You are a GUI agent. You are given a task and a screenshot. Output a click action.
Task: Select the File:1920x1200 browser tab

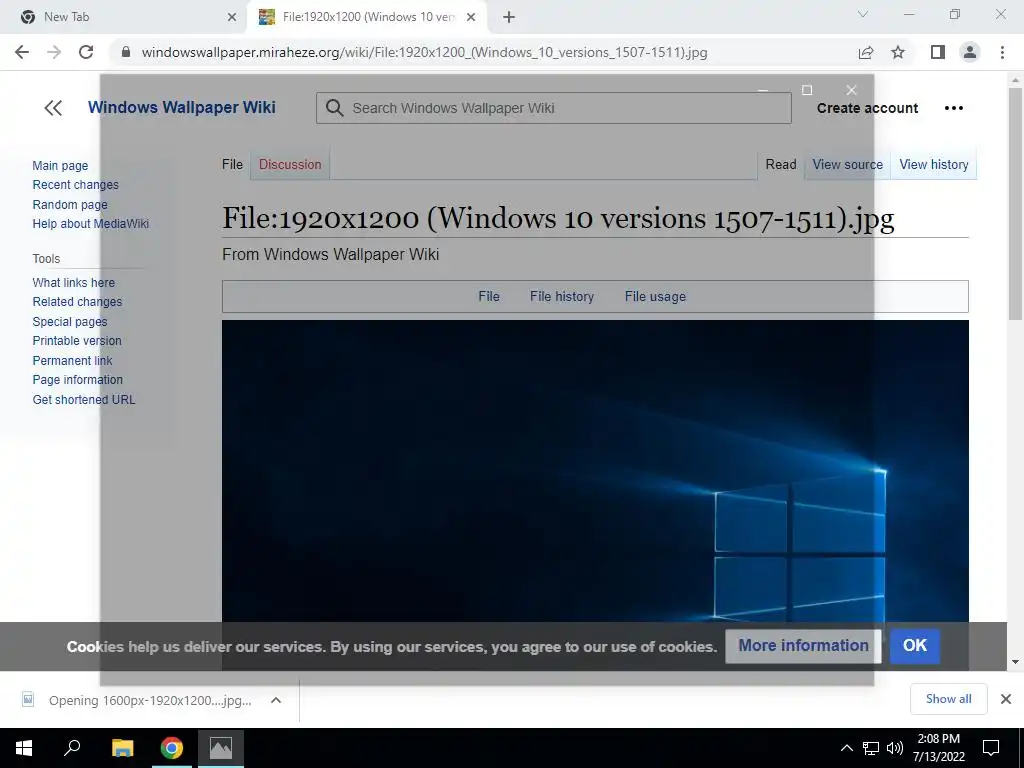[x=368, y=17]
